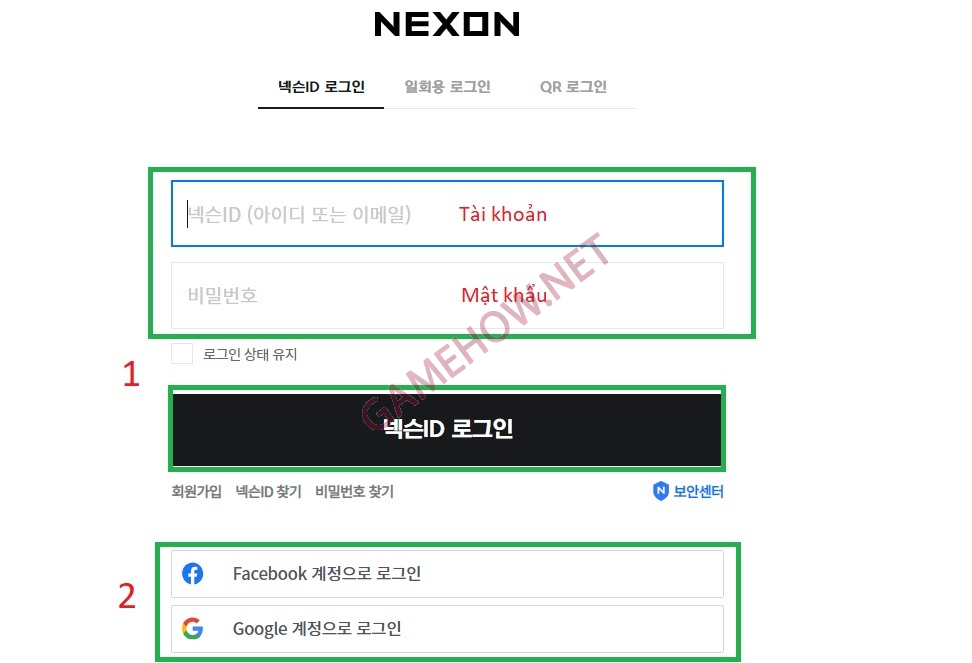
Task: Click the Facebook logo icon
Action: pyautogui.click(x=193, y=574)
